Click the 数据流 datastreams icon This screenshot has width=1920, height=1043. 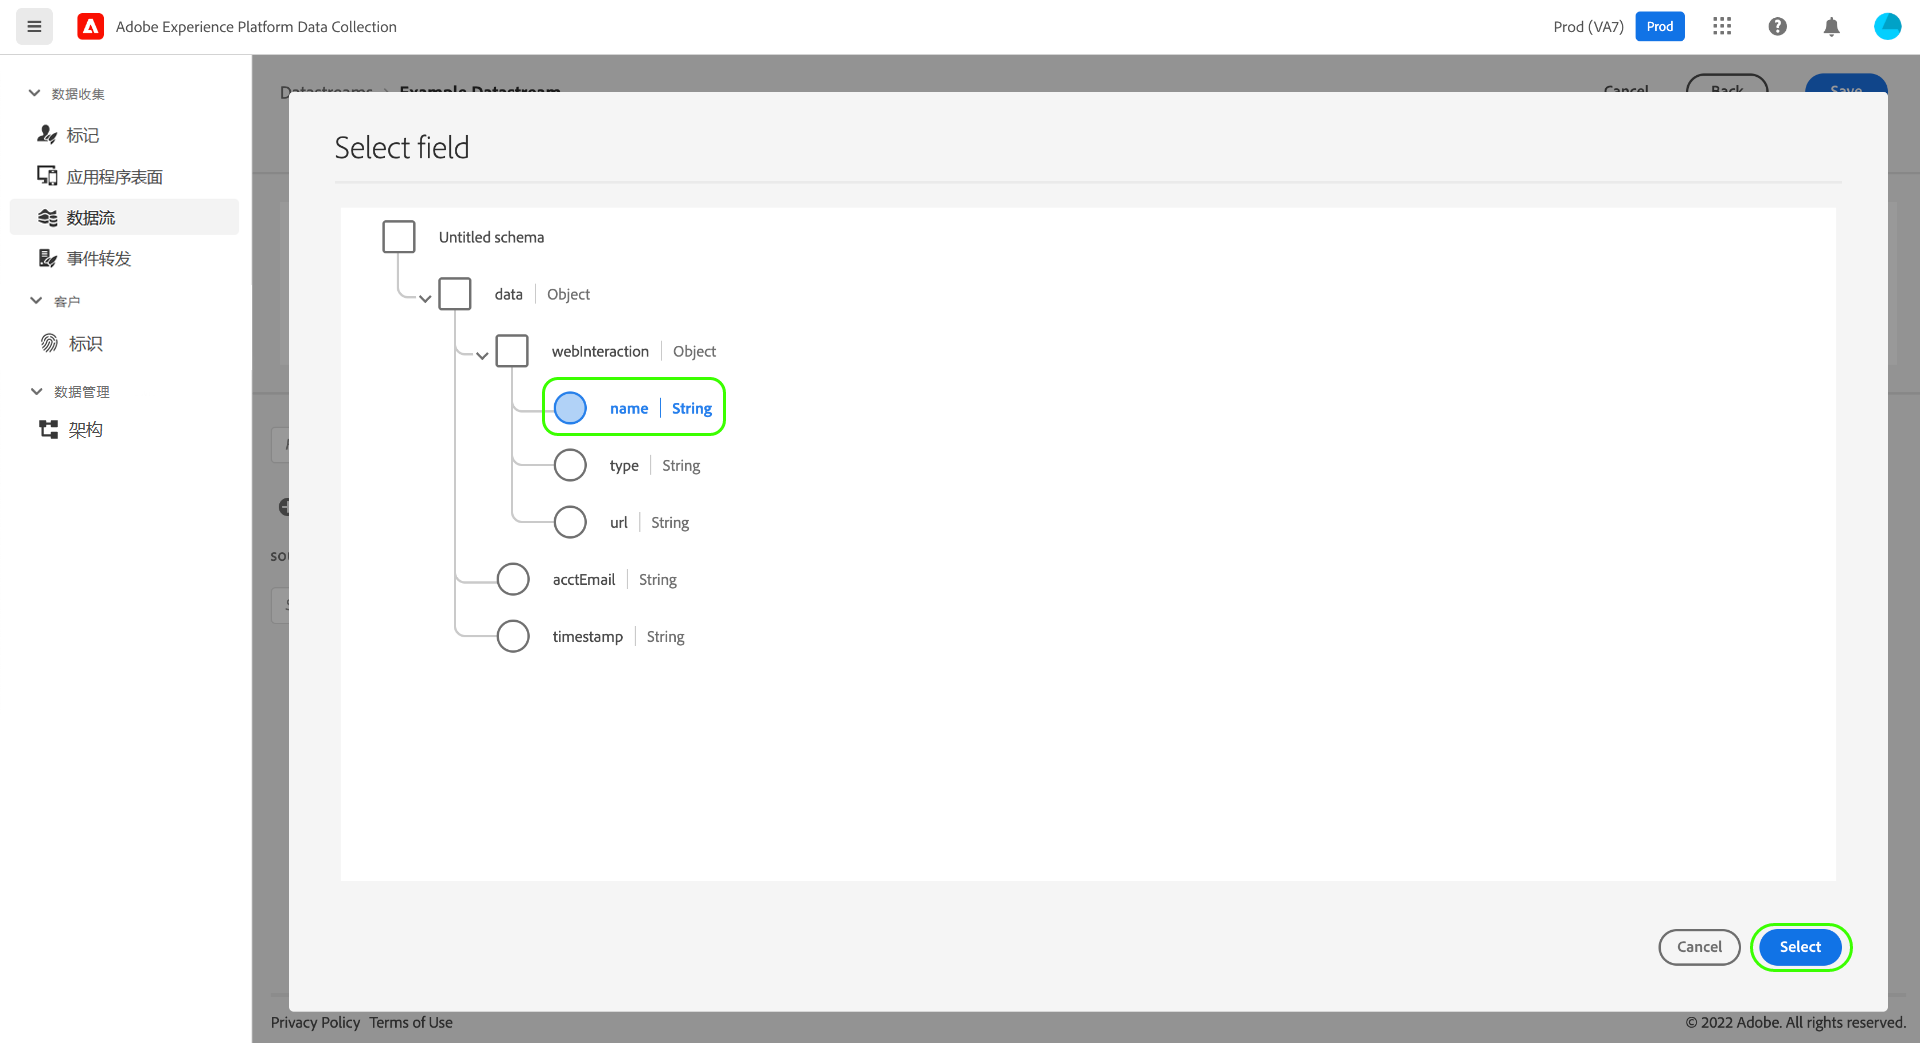pos(47,217)
